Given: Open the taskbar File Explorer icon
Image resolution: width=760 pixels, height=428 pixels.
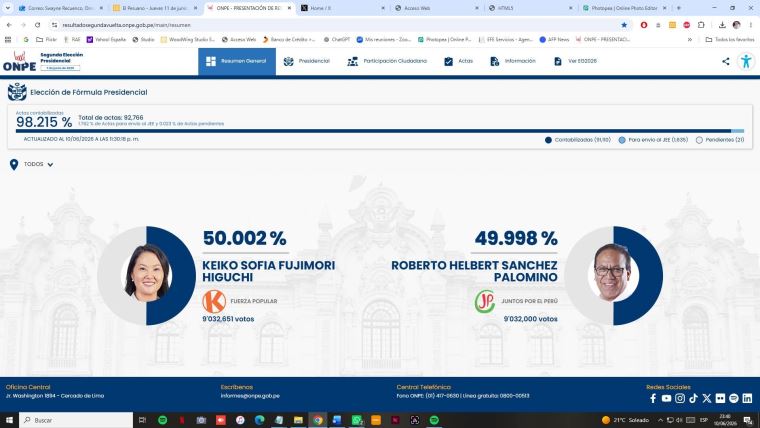Looking at the screenshot, I should pyautogui.click(x=298, y=420).
